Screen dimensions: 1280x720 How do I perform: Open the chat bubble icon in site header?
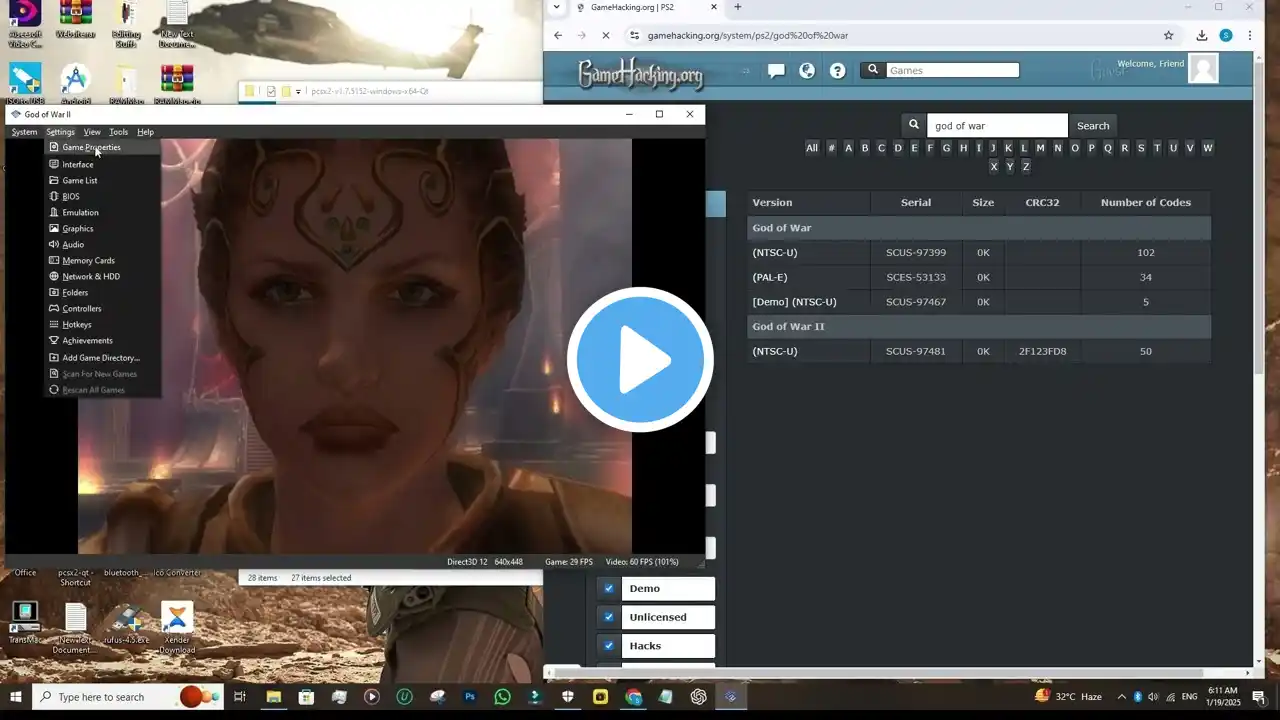click(x=776, y=70)
